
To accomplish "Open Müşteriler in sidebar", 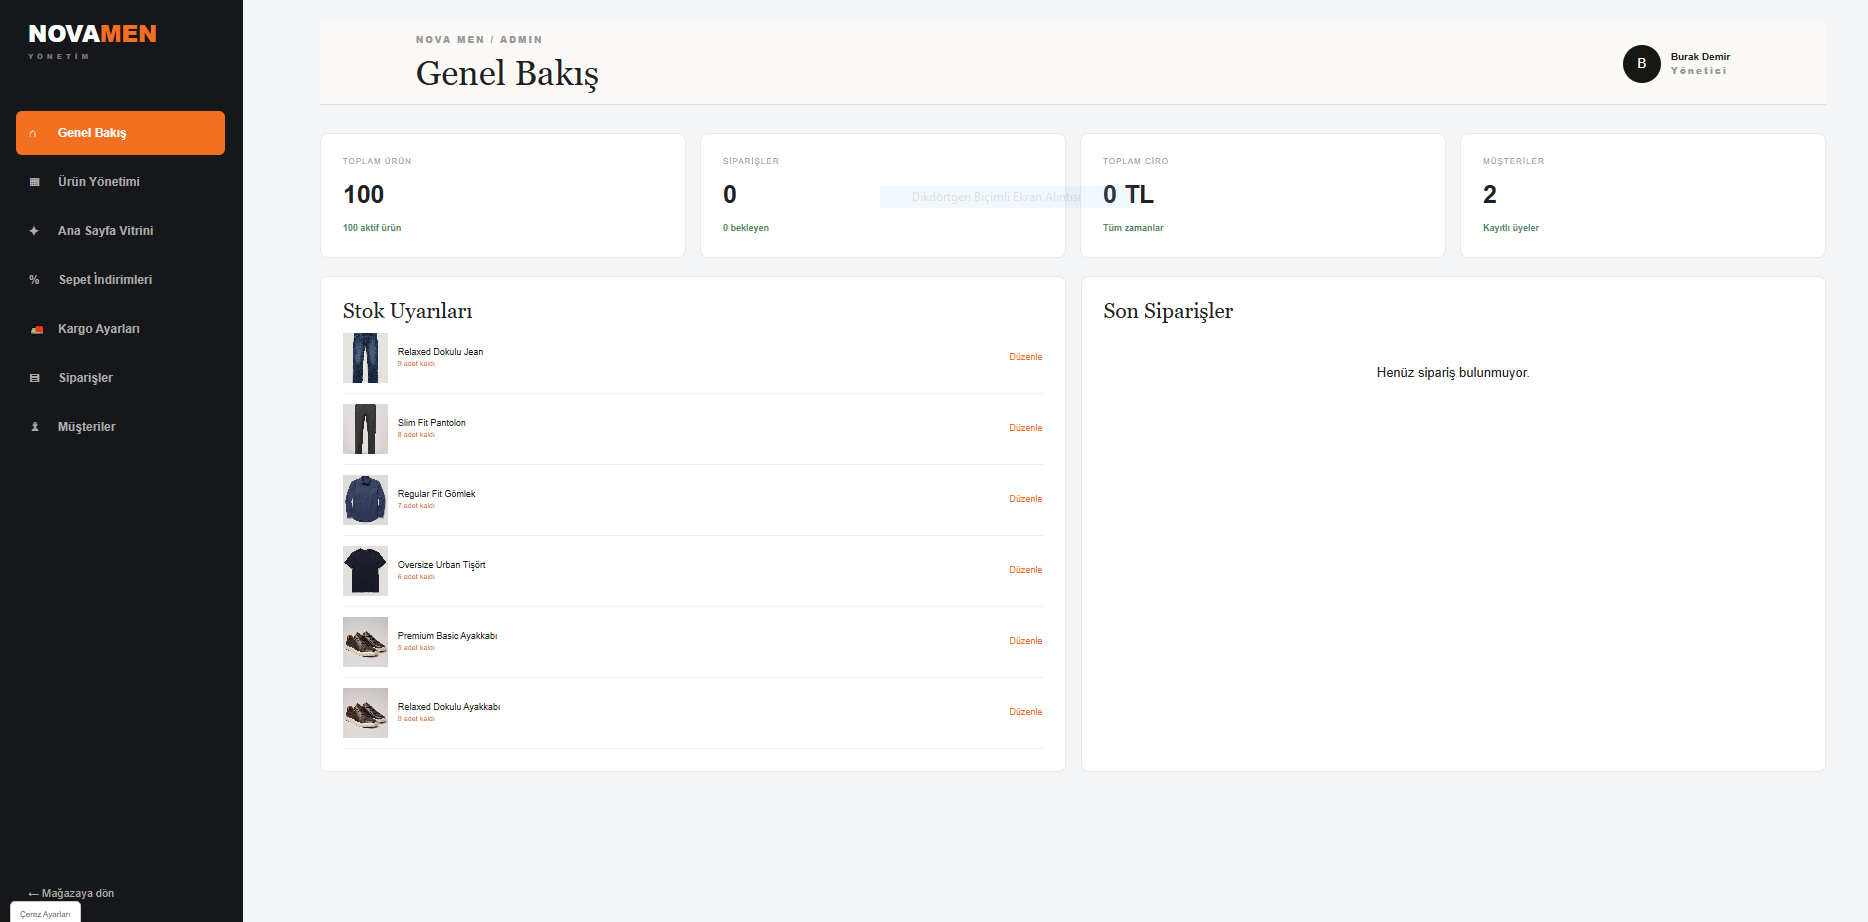I will pos(120,427).
